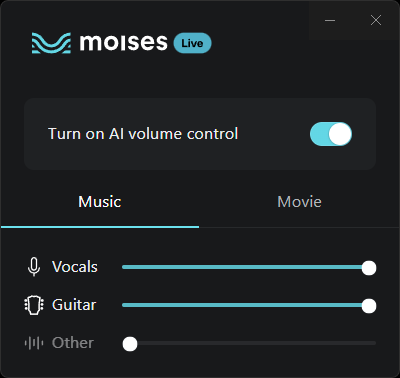The width and height of the screenshot is (400, 378).
Task: Set Guitar volume to the track midpoint
Action: [249, 305]
